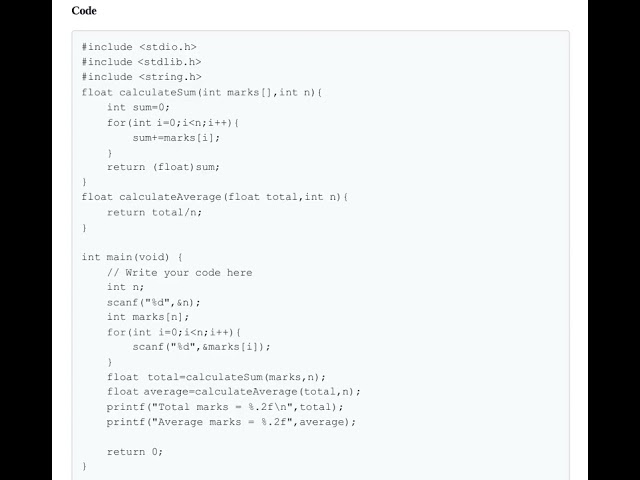Image resolution: width=640 pixels, height=480 pixels.
Task: Click the "float average=calculateAverage(total,n);" line
Action: click(234, 392)
